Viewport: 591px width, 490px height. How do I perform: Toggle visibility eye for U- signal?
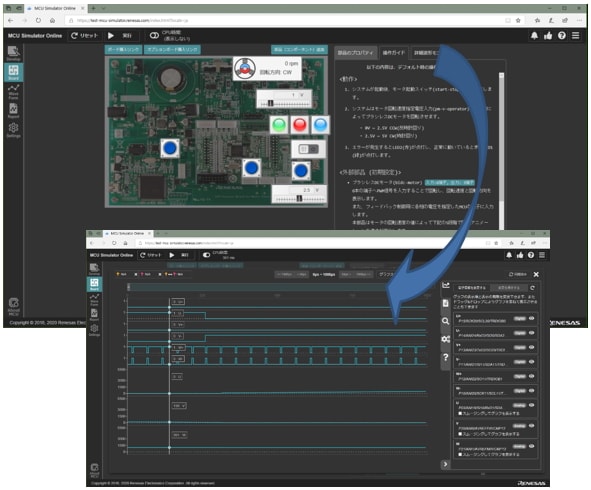531,333
